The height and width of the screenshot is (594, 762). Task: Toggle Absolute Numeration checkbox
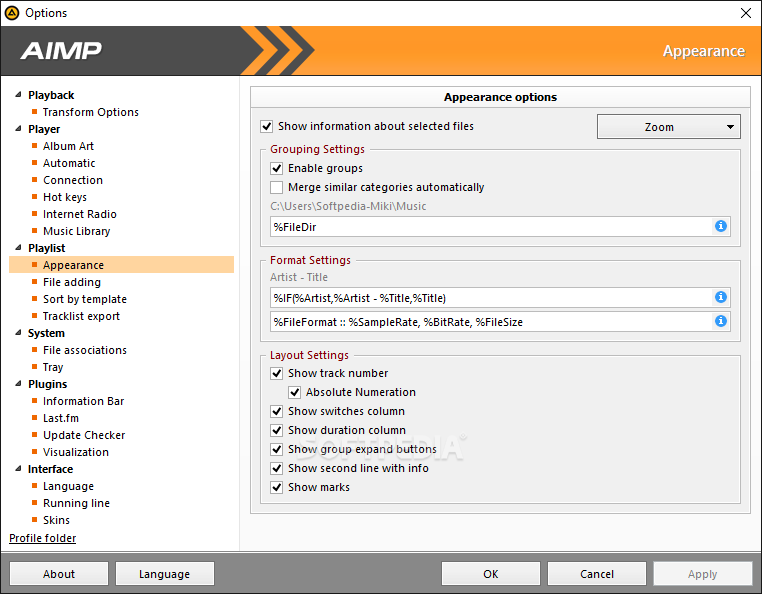click(294, 392)
